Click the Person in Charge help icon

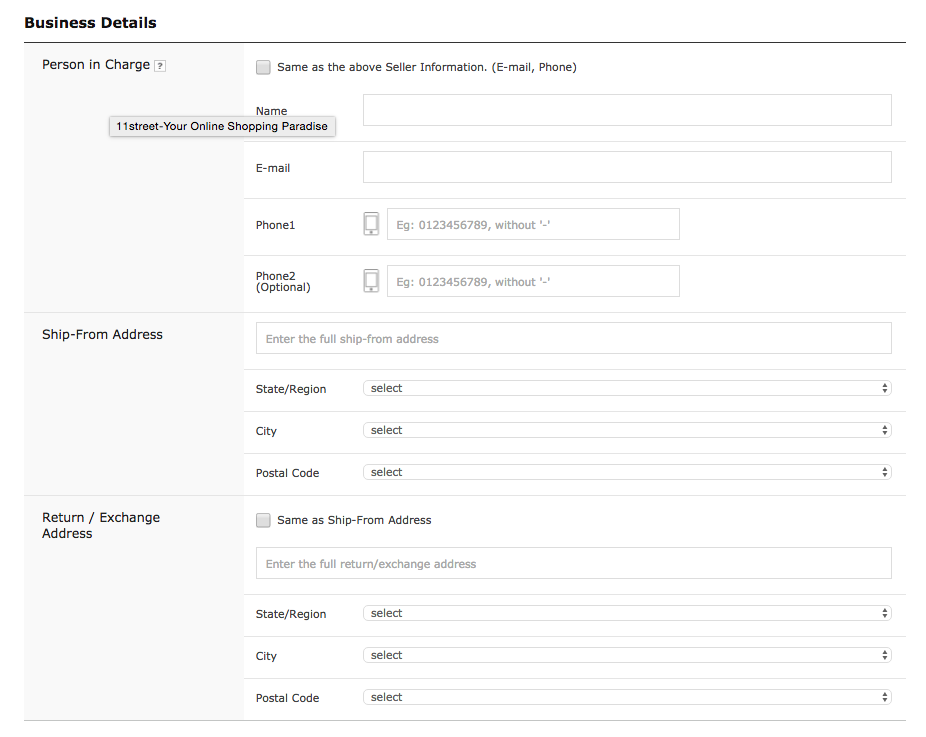pos(159,66)
